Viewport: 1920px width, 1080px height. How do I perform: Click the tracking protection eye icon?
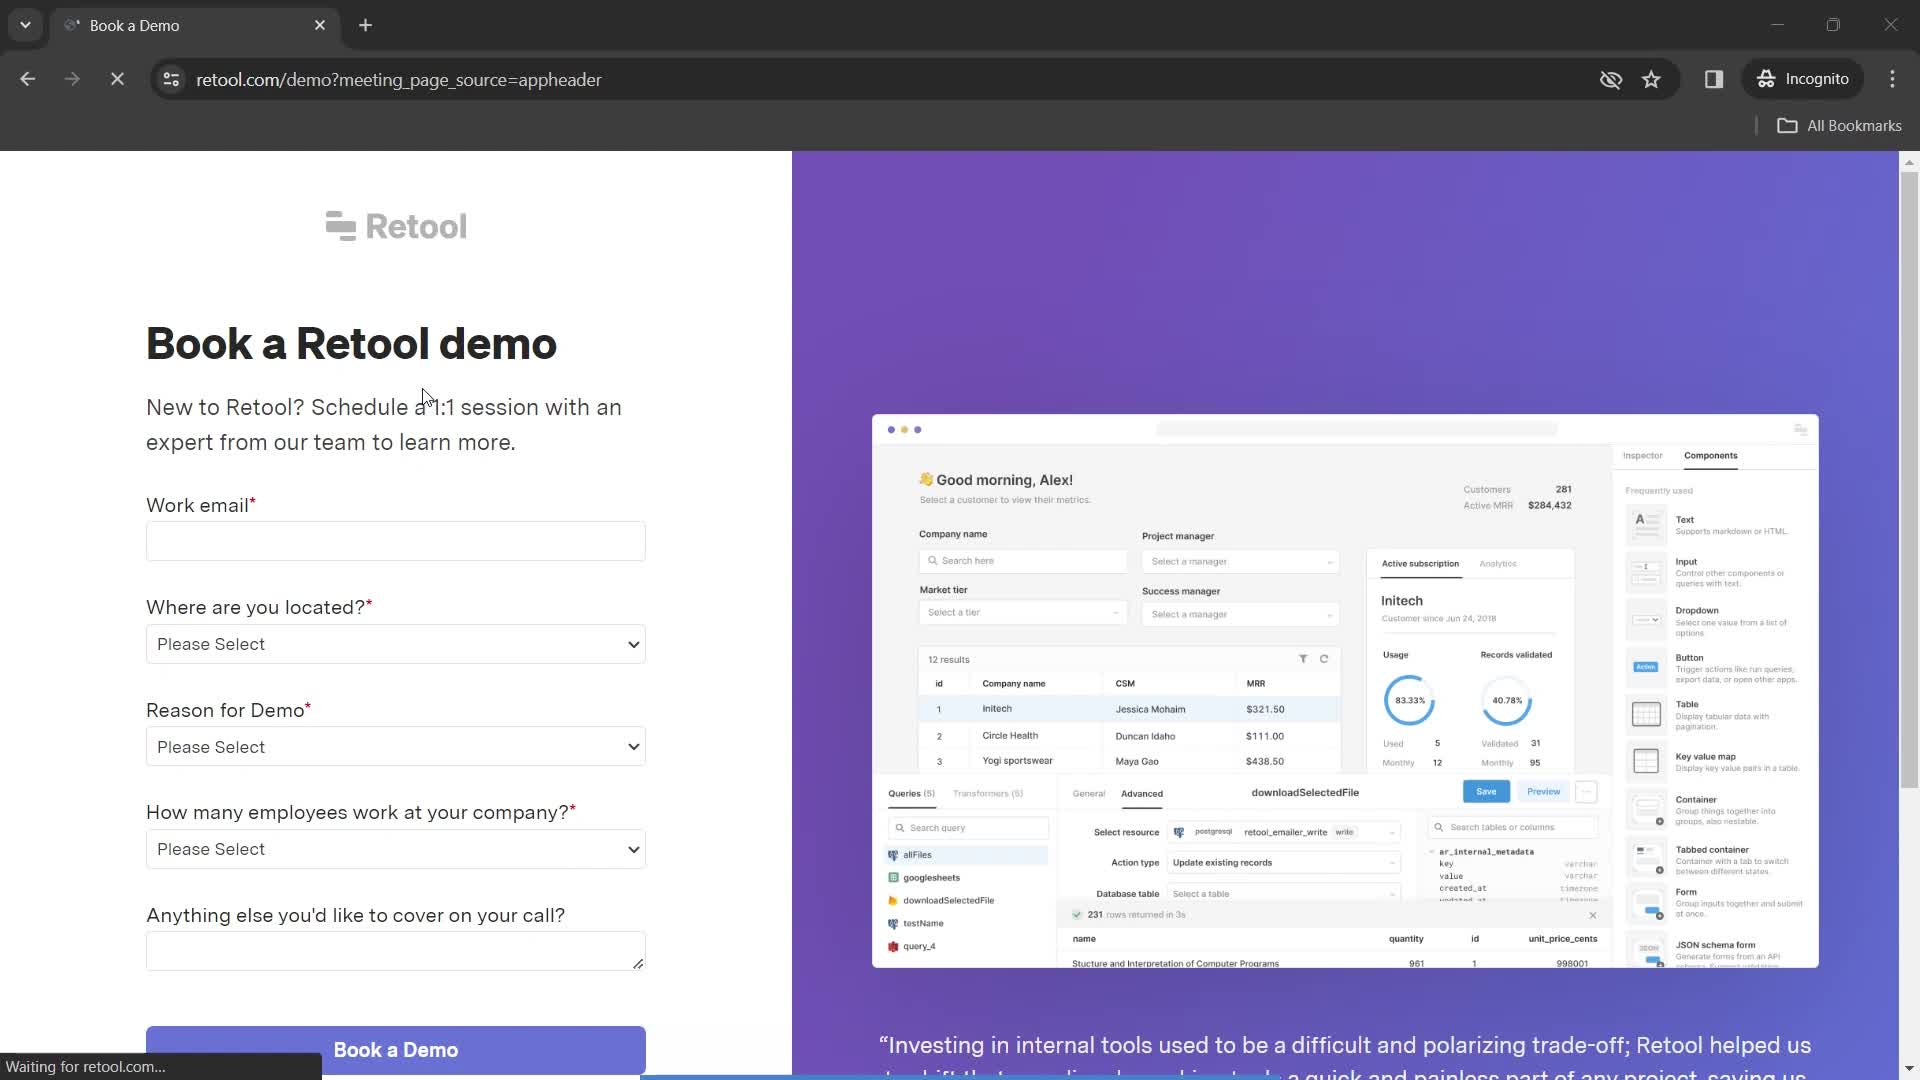pyautogui.click(x=1610, y=79)
